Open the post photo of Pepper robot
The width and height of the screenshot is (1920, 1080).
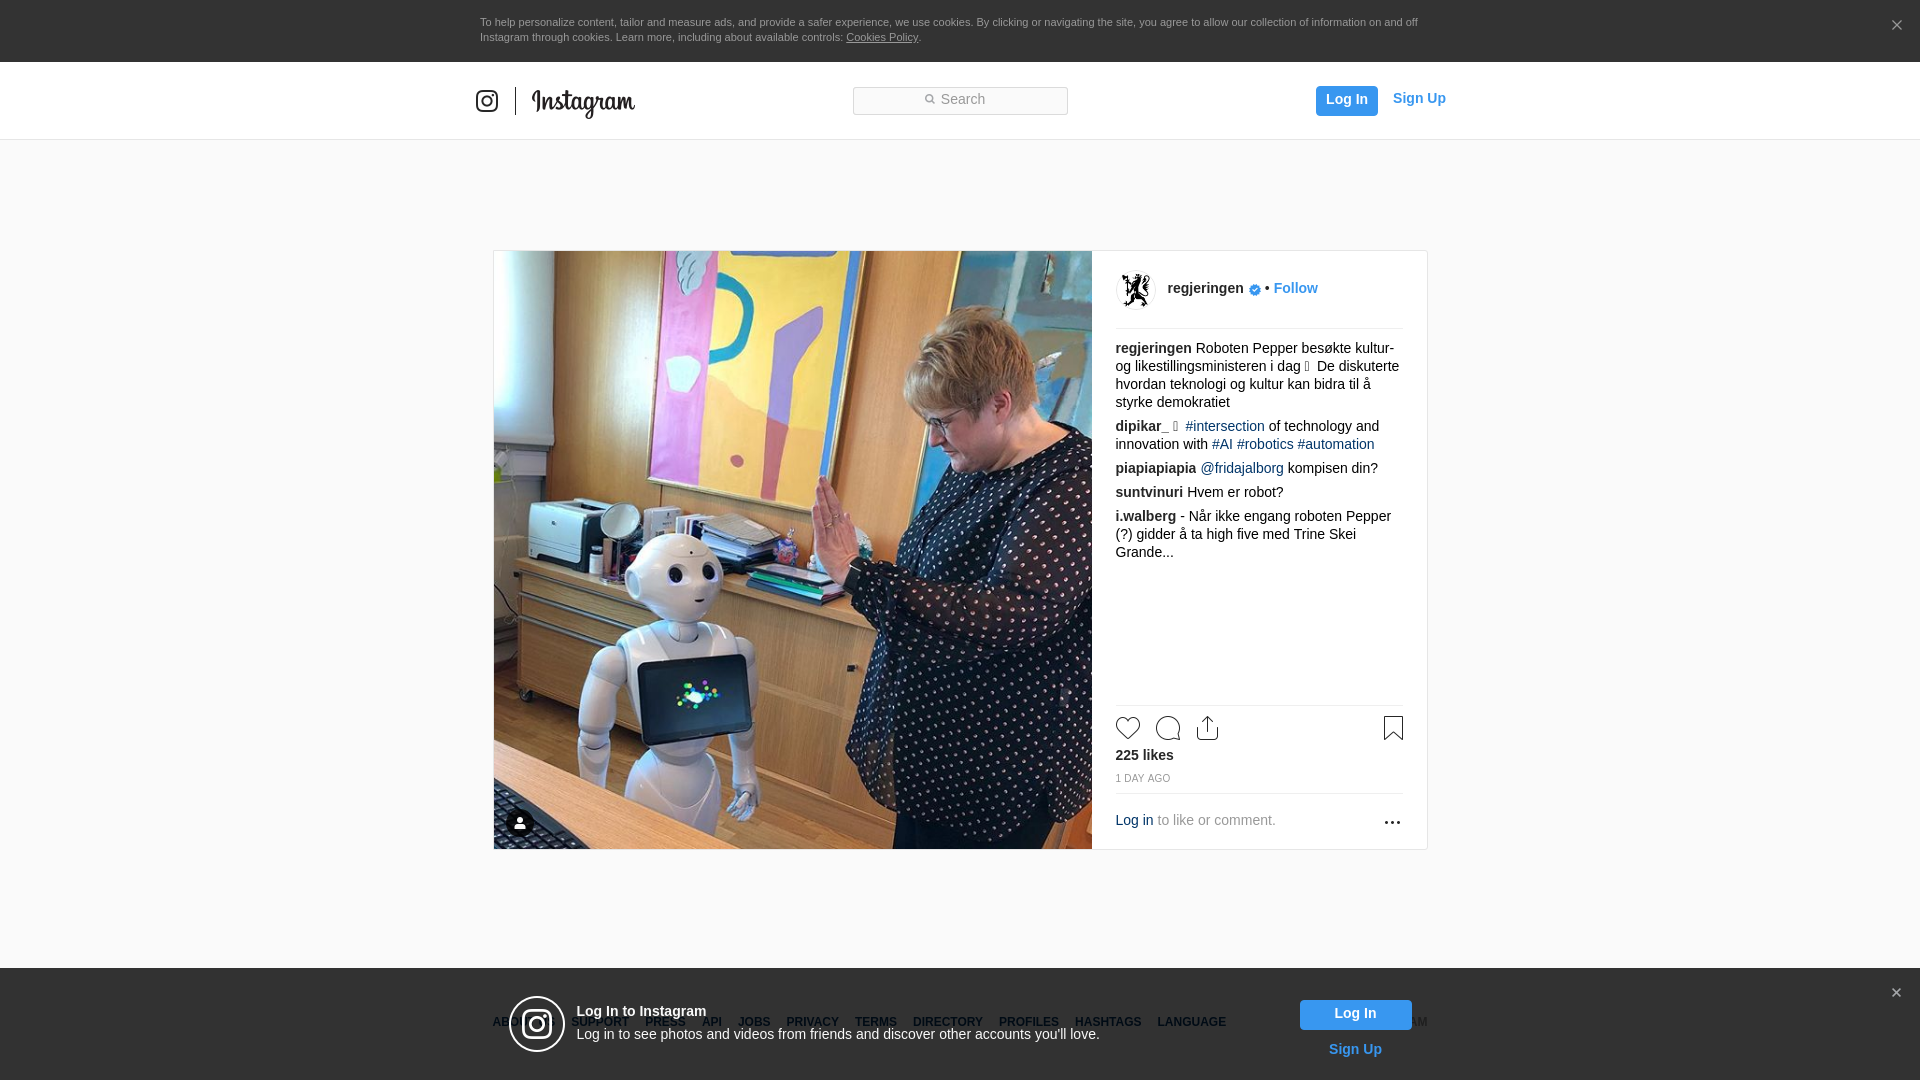click(793, 550)
